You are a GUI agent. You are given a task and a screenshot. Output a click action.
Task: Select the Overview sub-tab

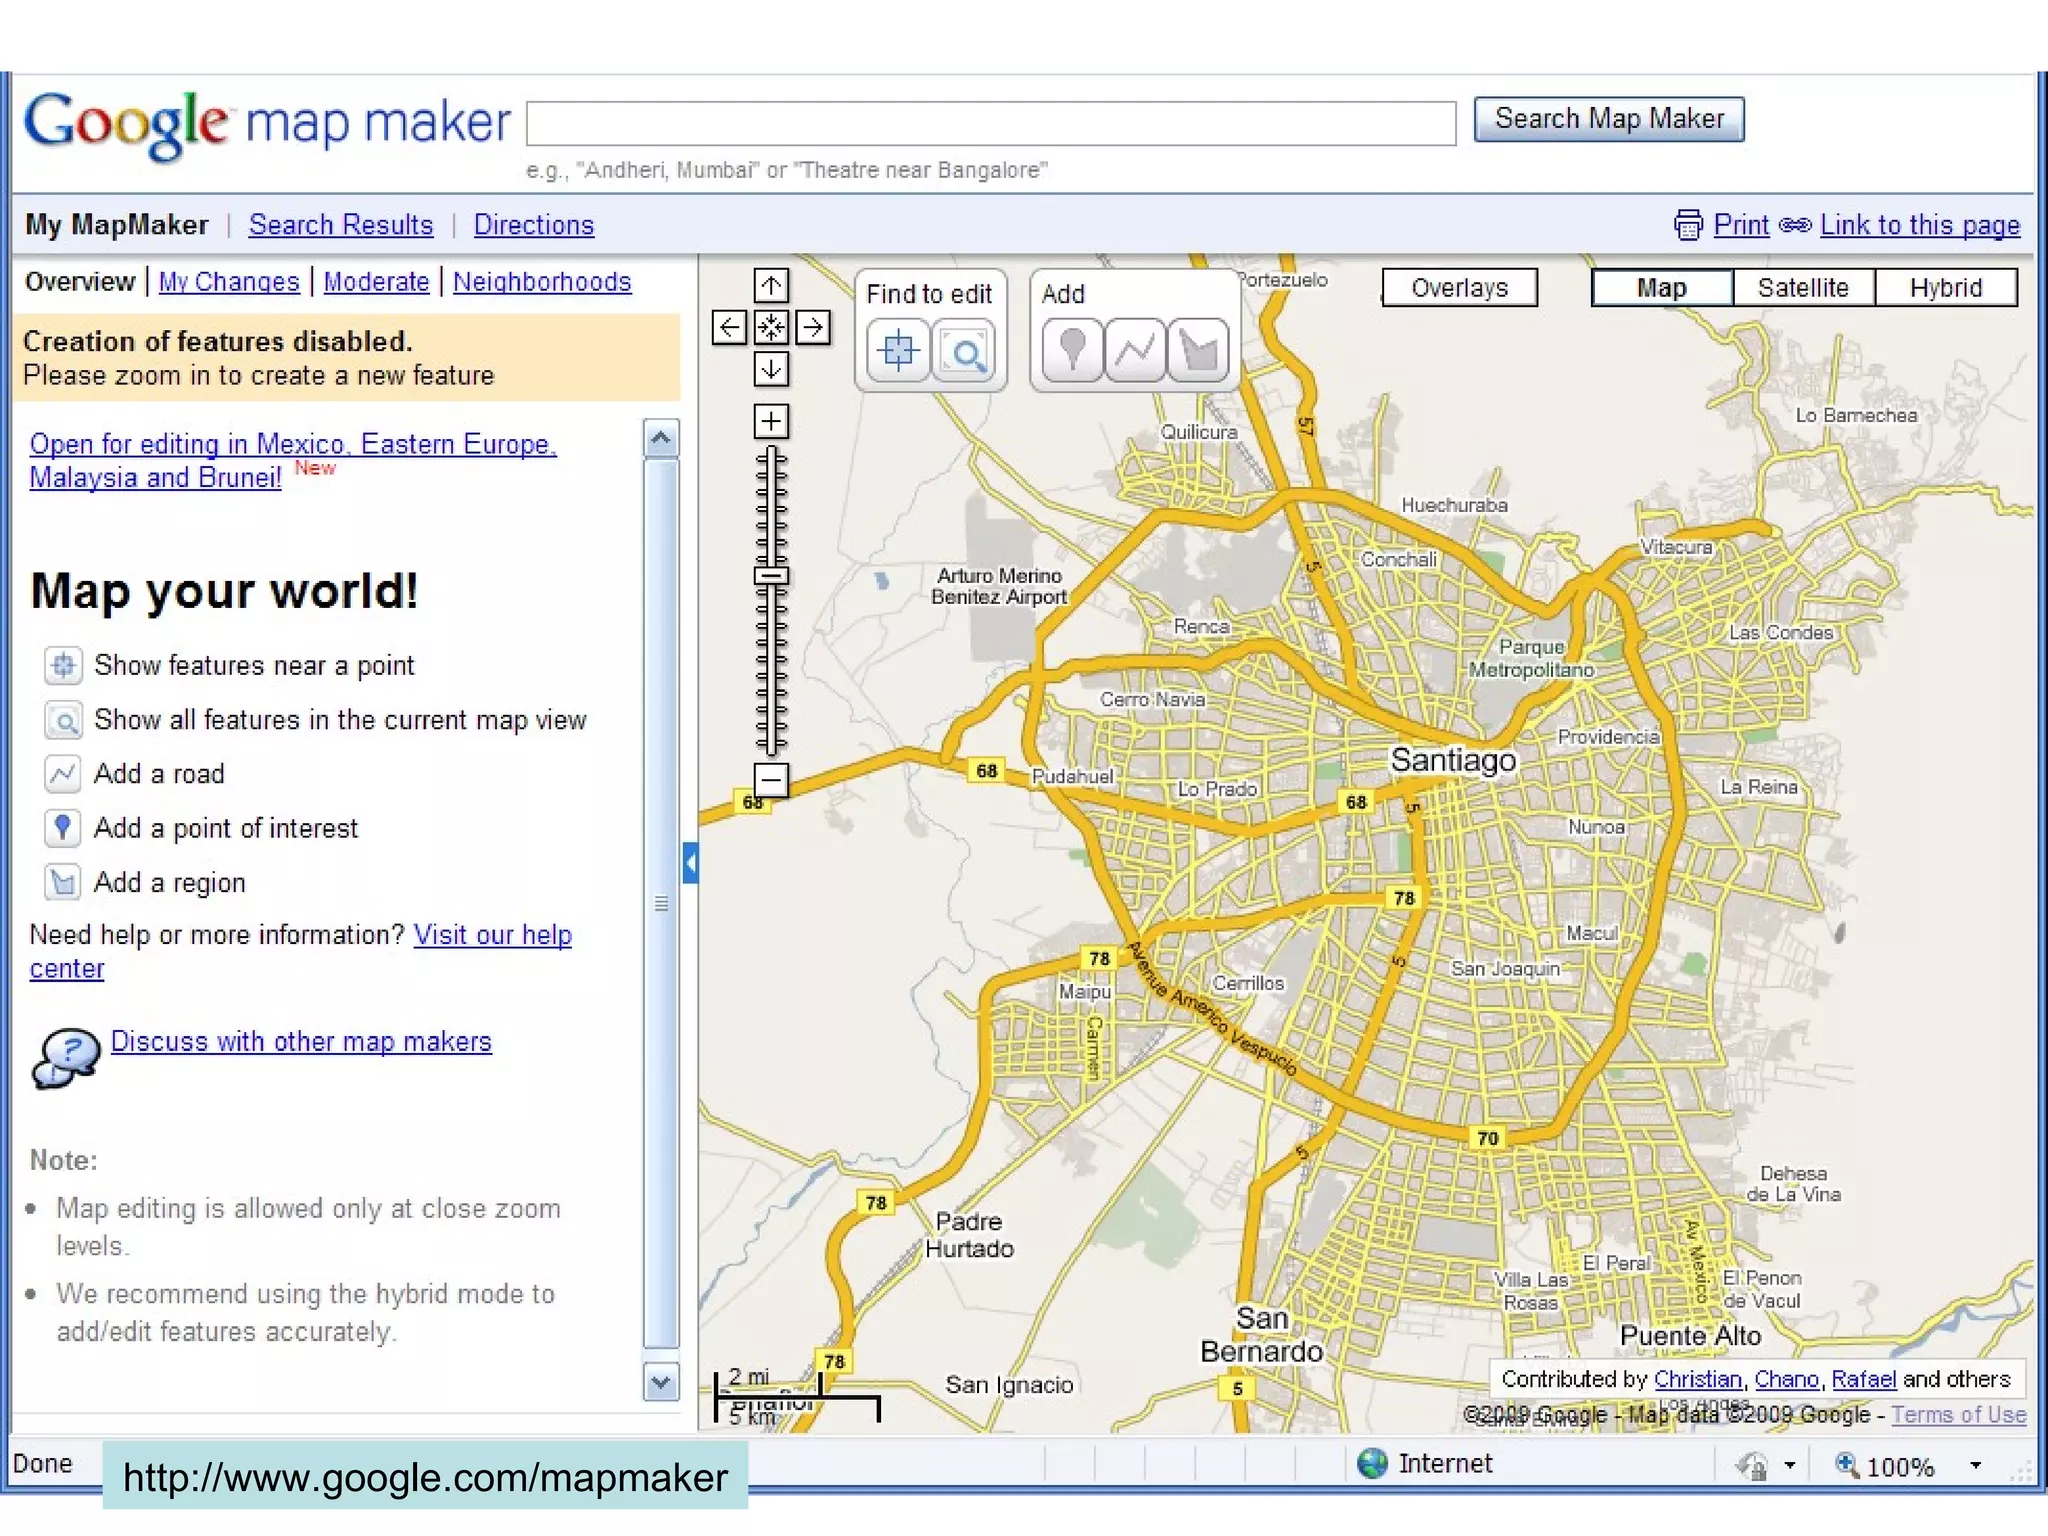click(x=80, y=282)
